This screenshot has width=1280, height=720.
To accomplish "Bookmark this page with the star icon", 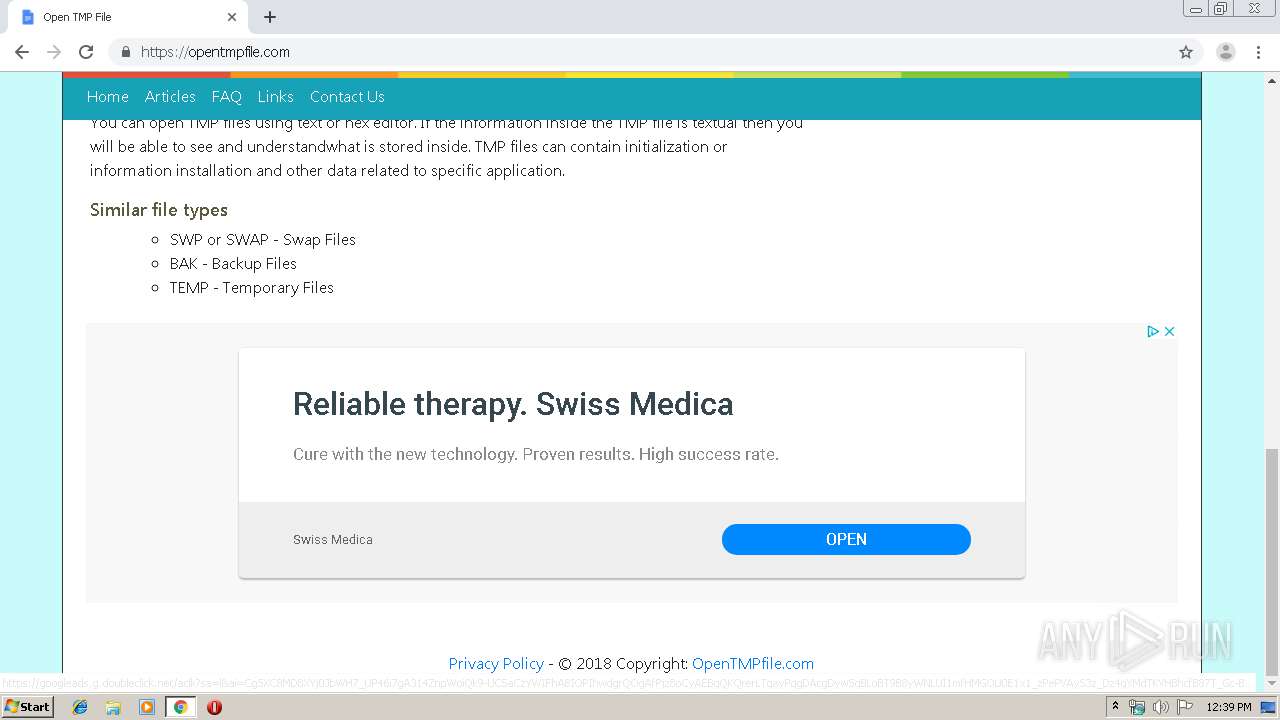I will (x=1186, y=52).
